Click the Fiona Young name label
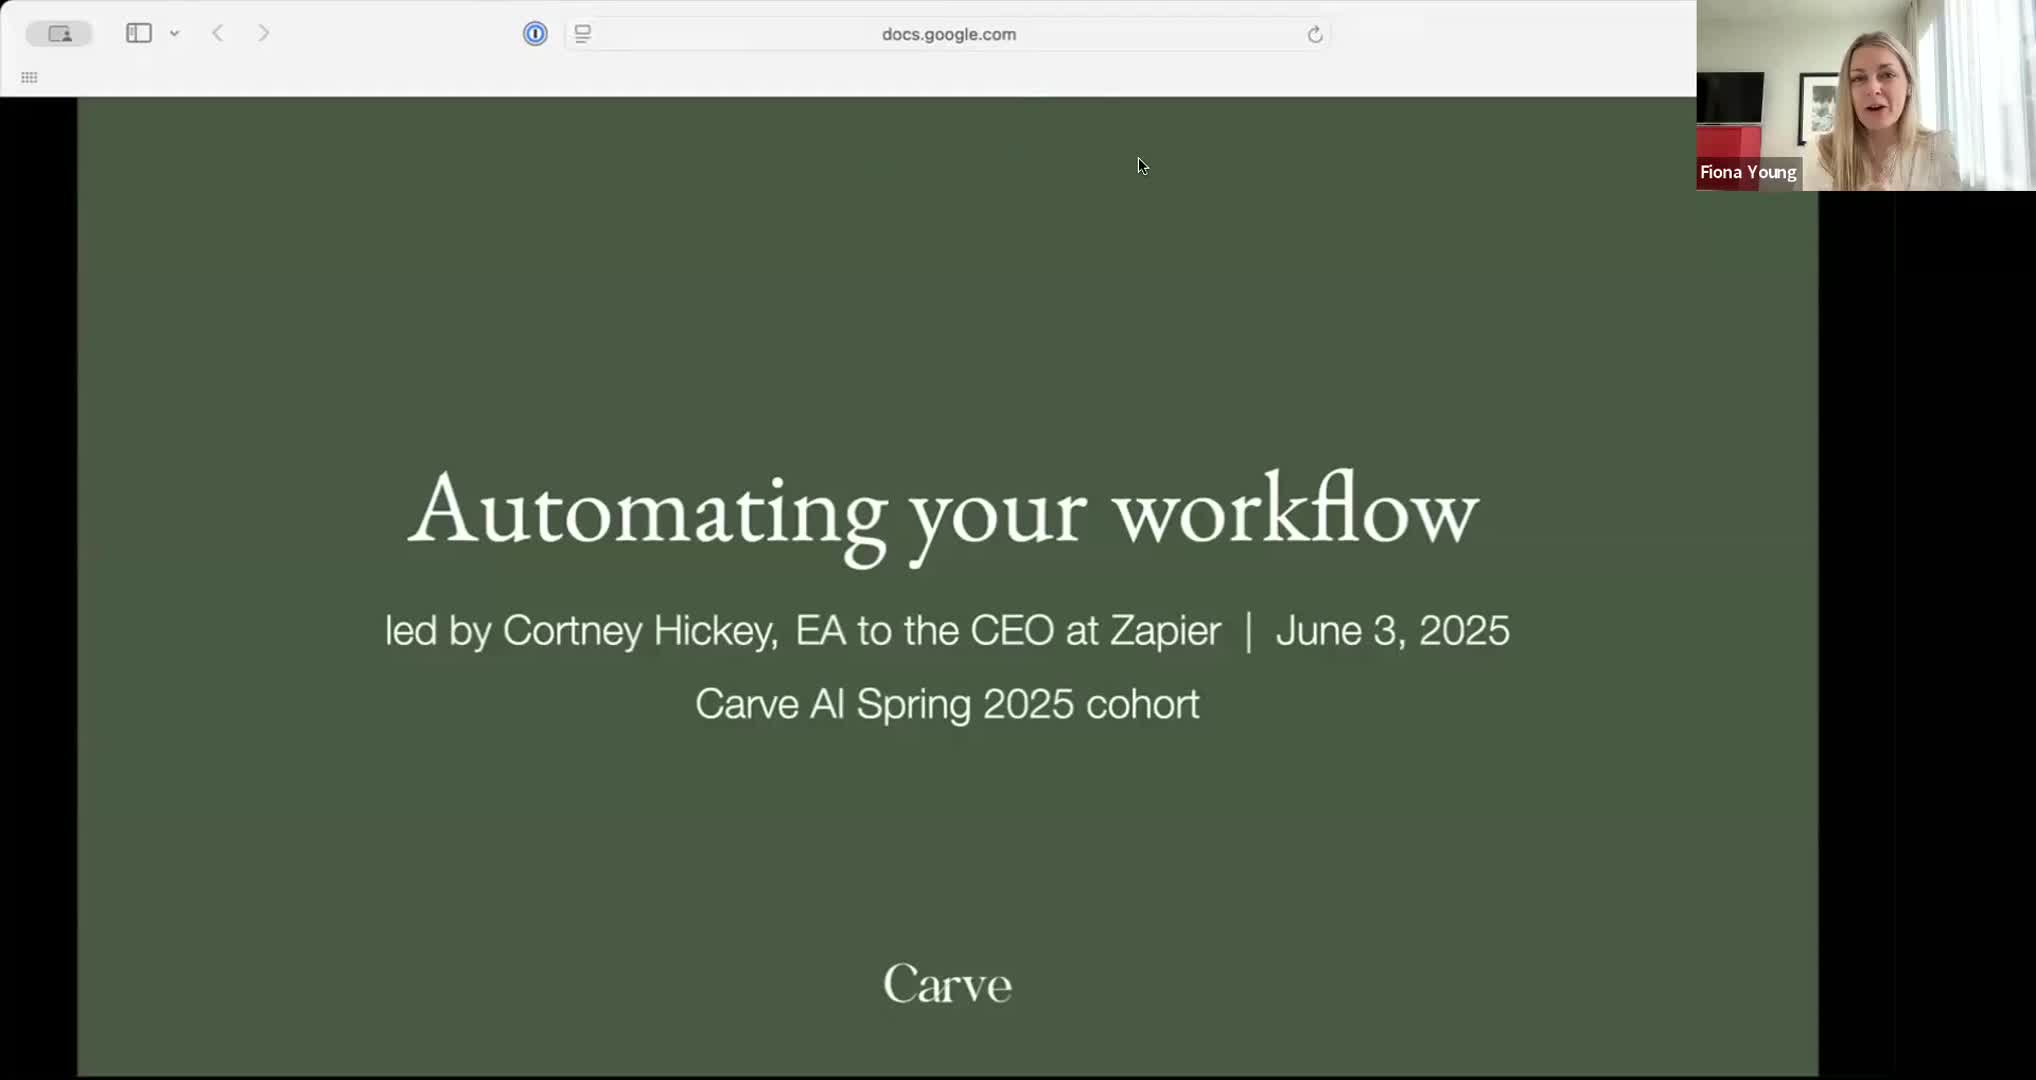The width and height of the screenshot is (2036, 1080). point(1748,172)
